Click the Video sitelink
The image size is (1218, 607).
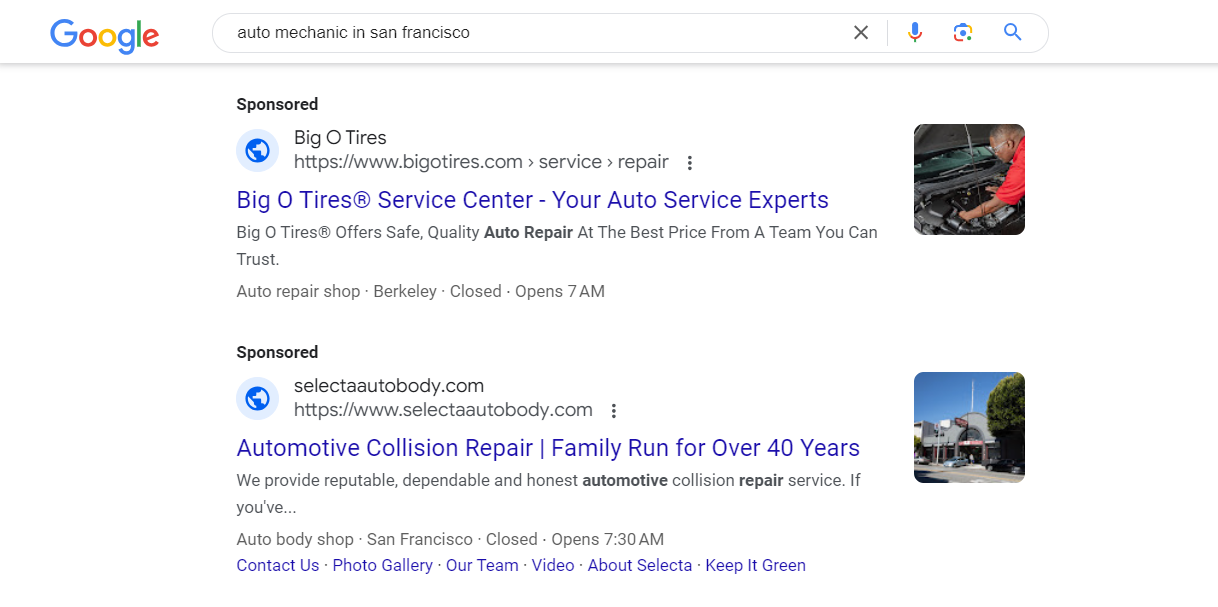pos(553,565)
